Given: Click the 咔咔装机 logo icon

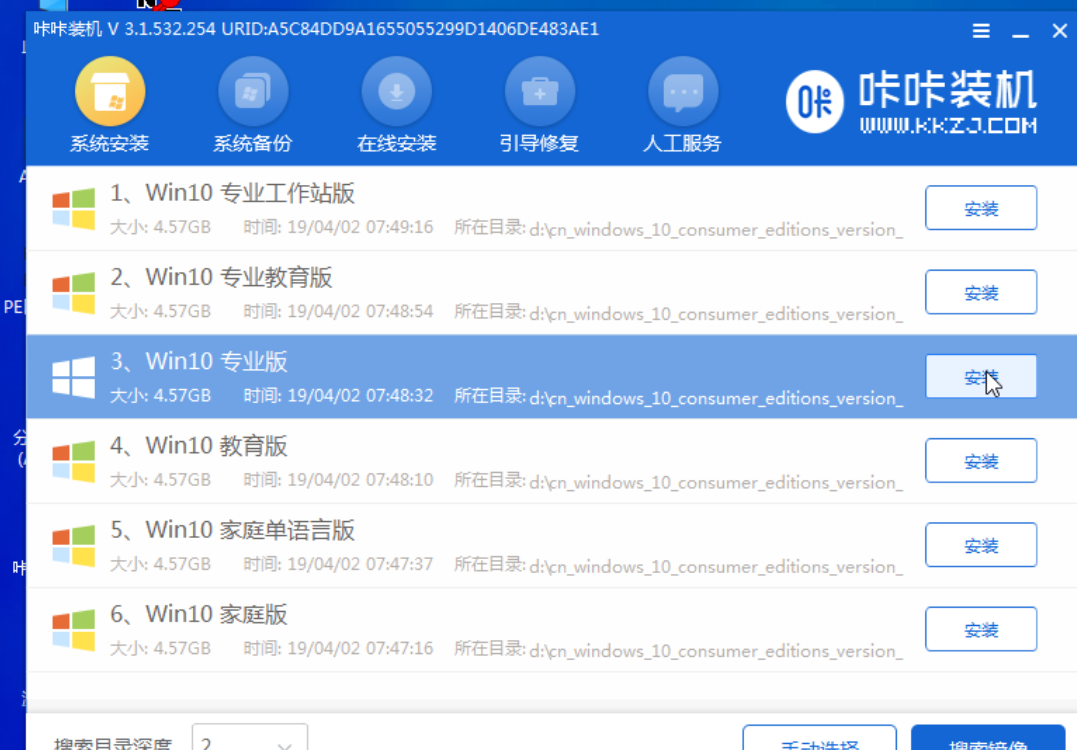Looking at the screenshot, I should pos(815,102).
